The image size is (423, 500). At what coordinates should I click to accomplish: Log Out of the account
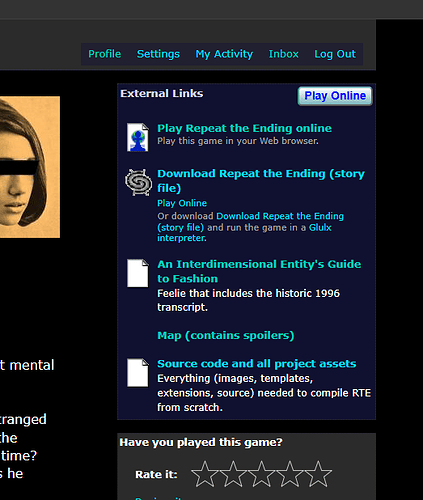335,54
